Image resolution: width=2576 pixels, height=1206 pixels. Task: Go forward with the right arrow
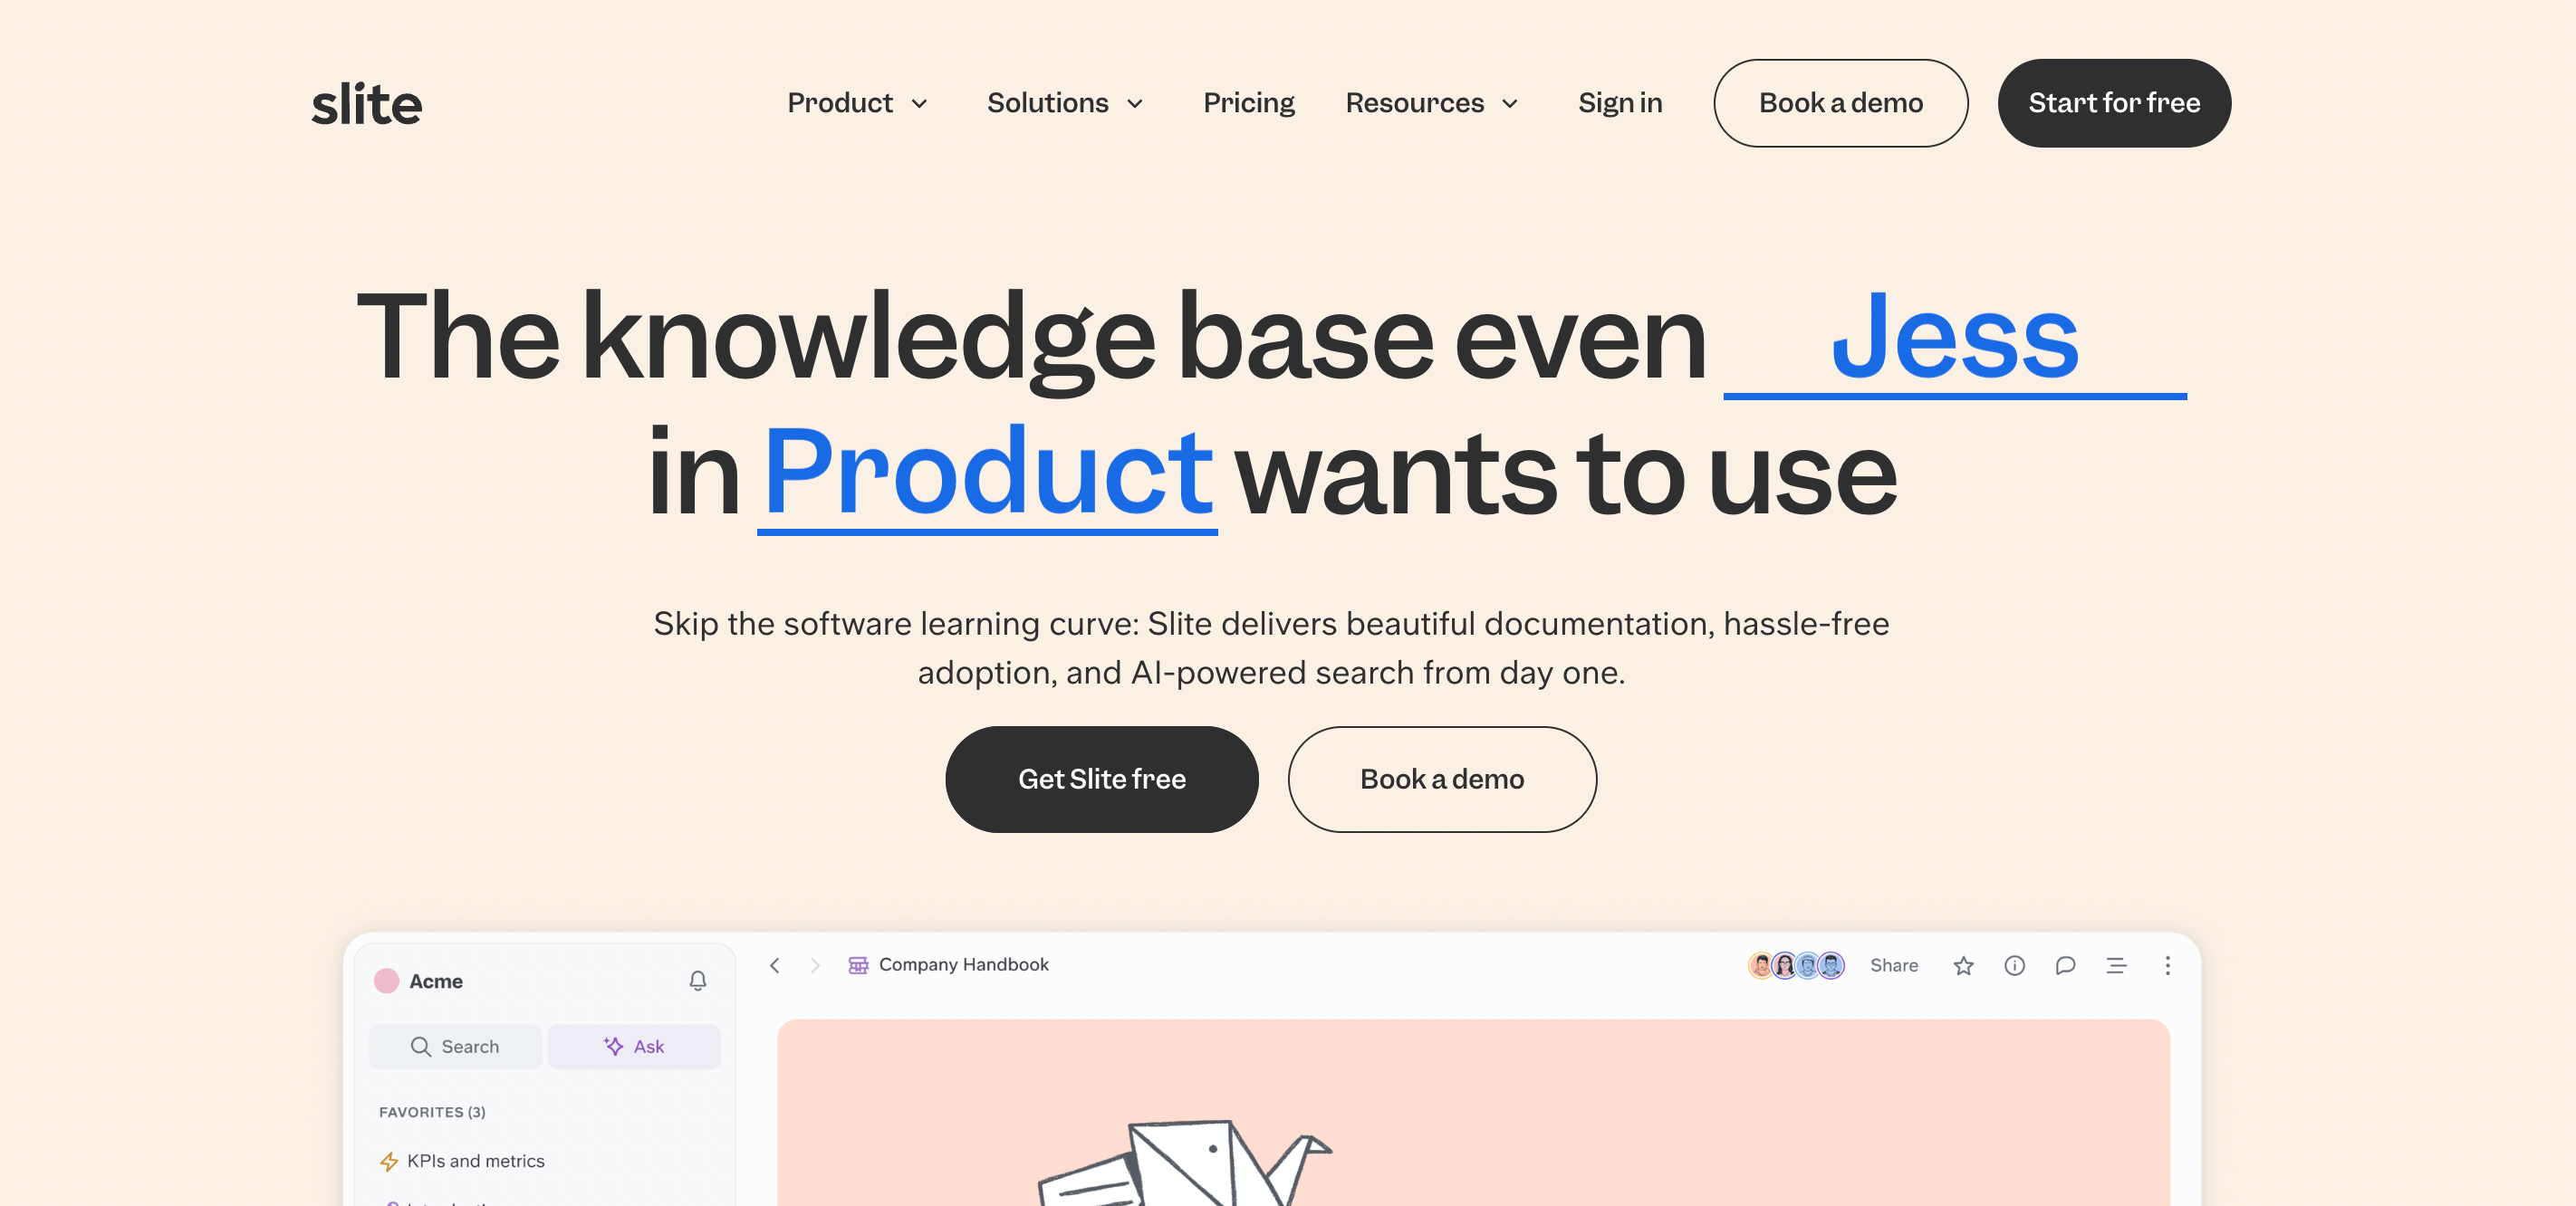(x=814, y=965)
